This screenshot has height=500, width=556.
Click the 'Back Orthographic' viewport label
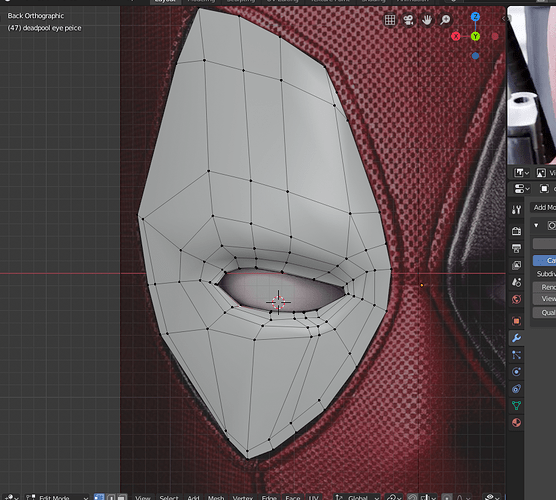pos(36,16)
